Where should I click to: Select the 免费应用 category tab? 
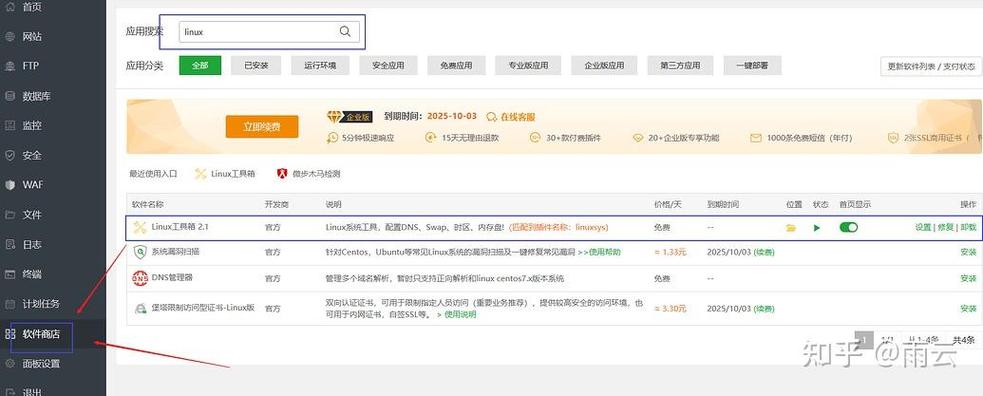point(456,65)
